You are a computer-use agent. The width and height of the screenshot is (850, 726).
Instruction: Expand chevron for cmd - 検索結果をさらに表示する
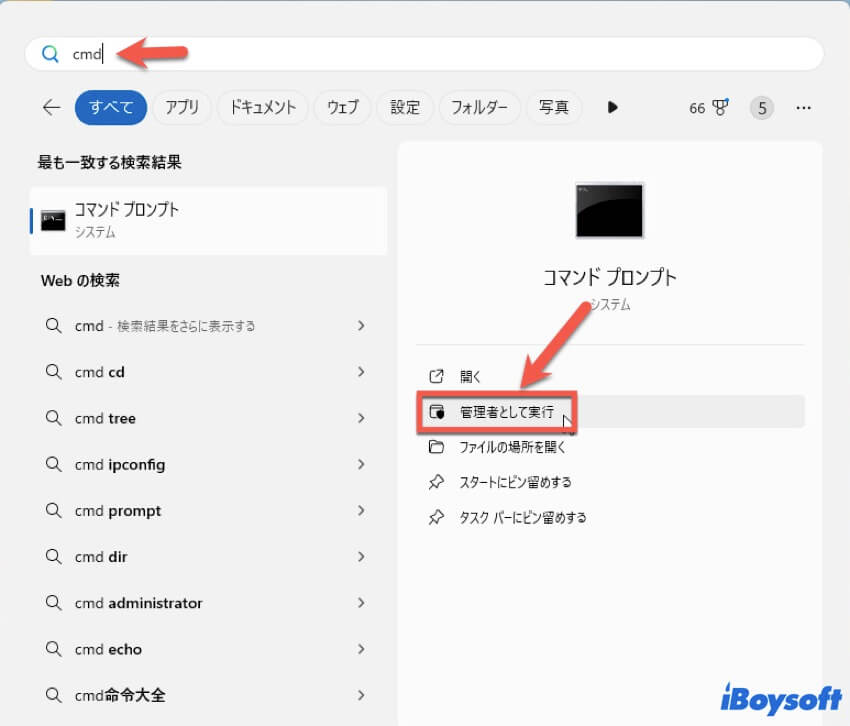pos(361,326)
